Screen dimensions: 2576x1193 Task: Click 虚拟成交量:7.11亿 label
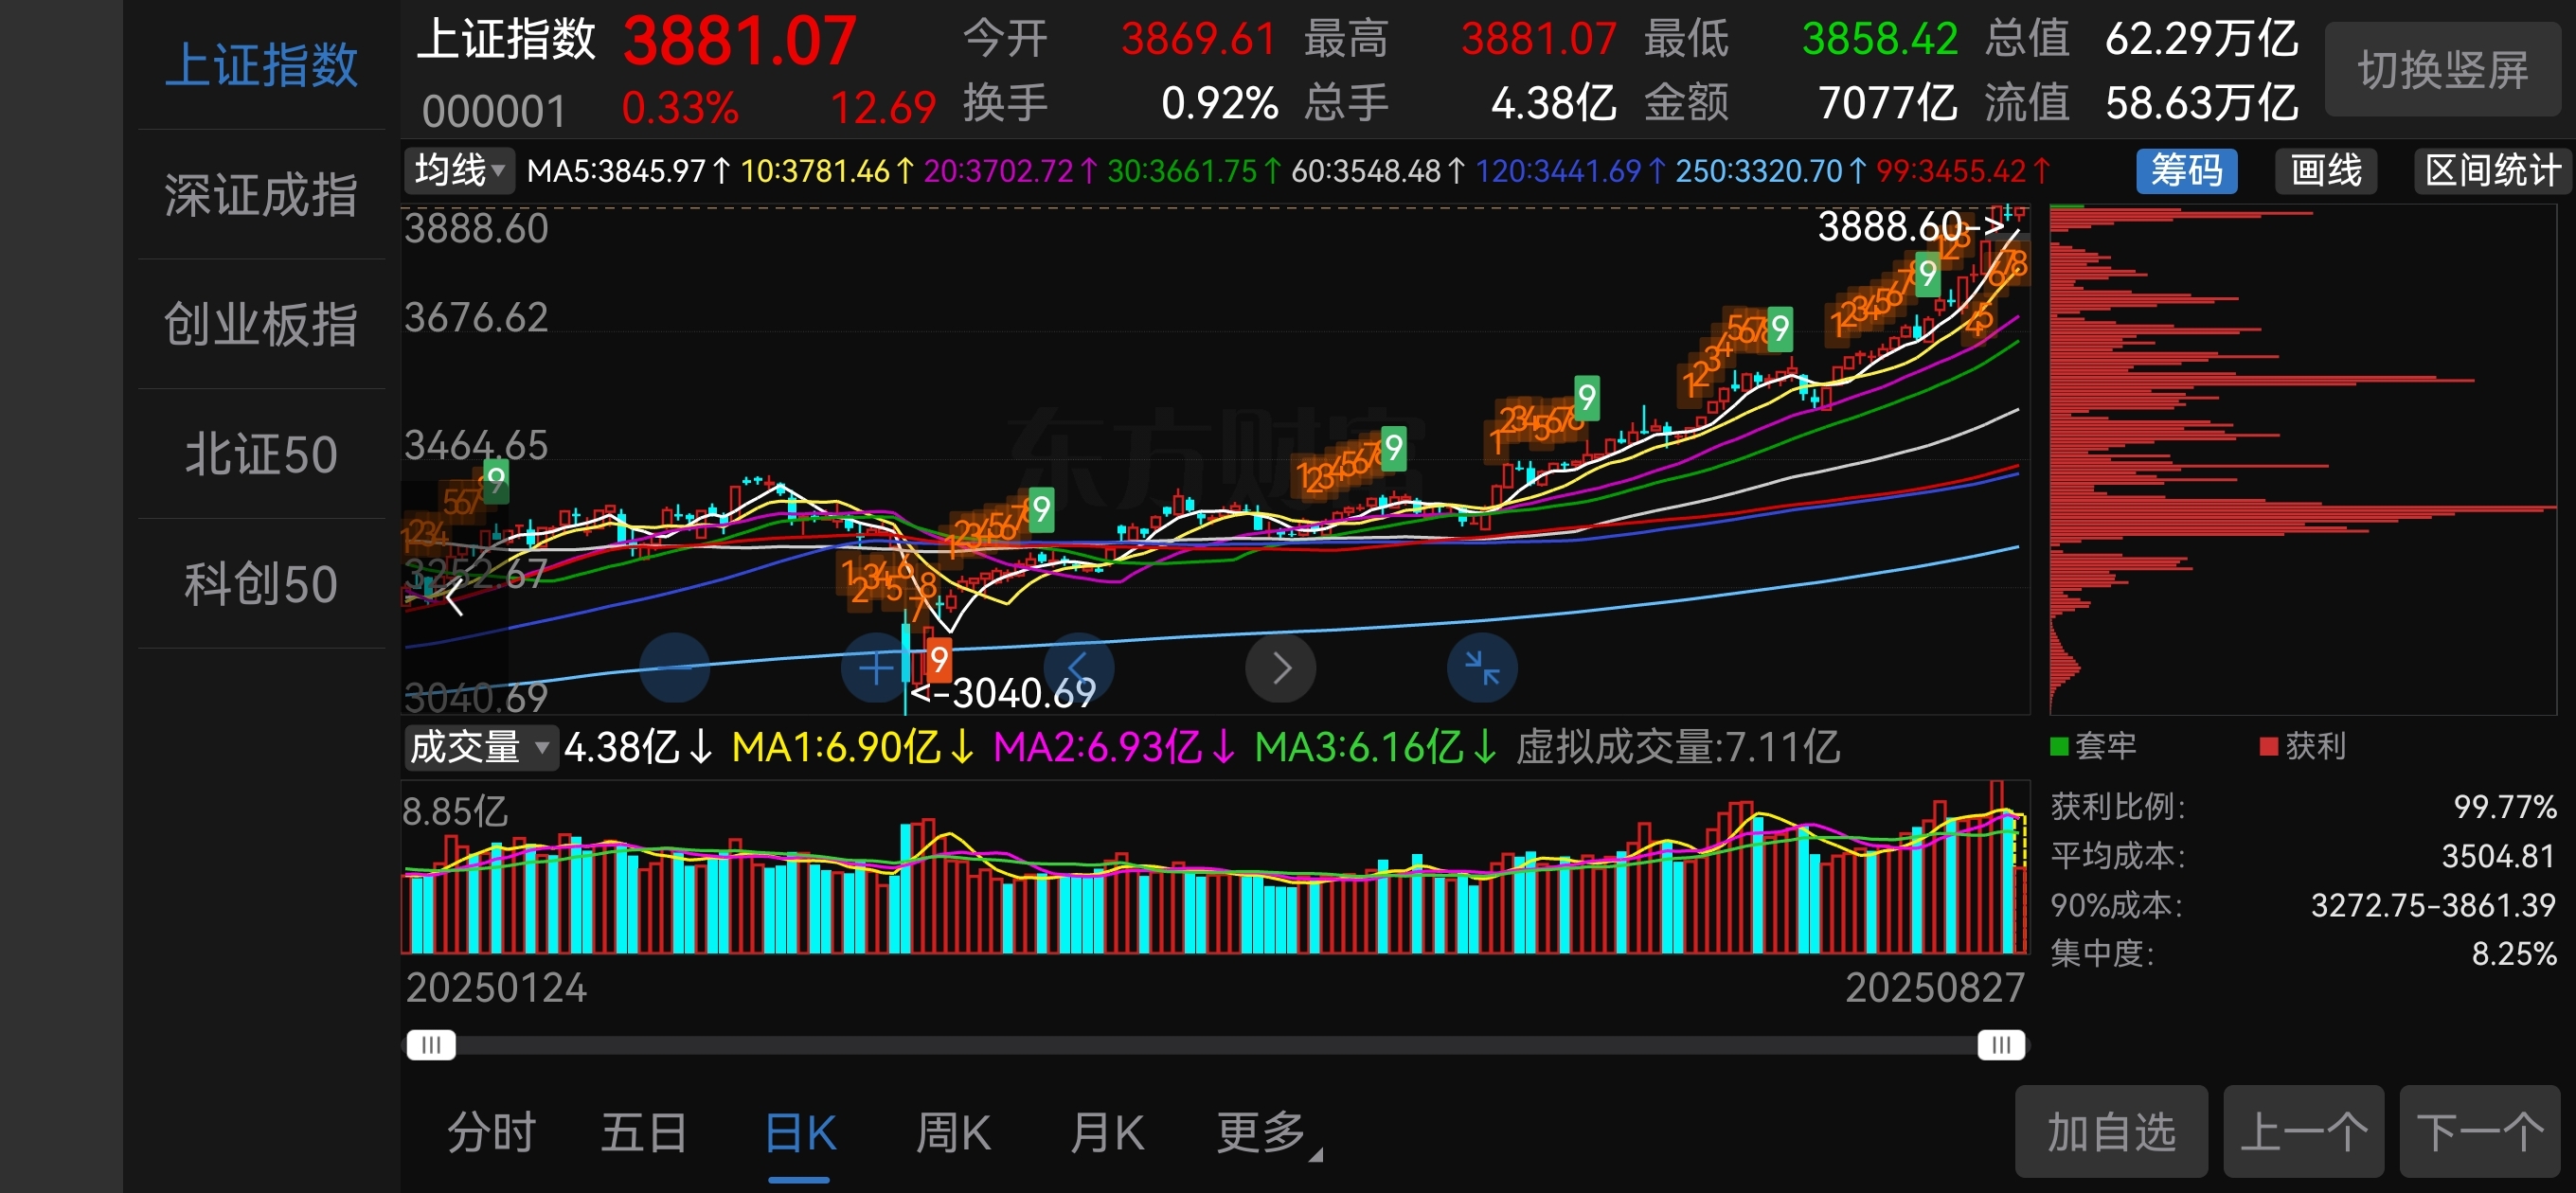coord(1677,747)
